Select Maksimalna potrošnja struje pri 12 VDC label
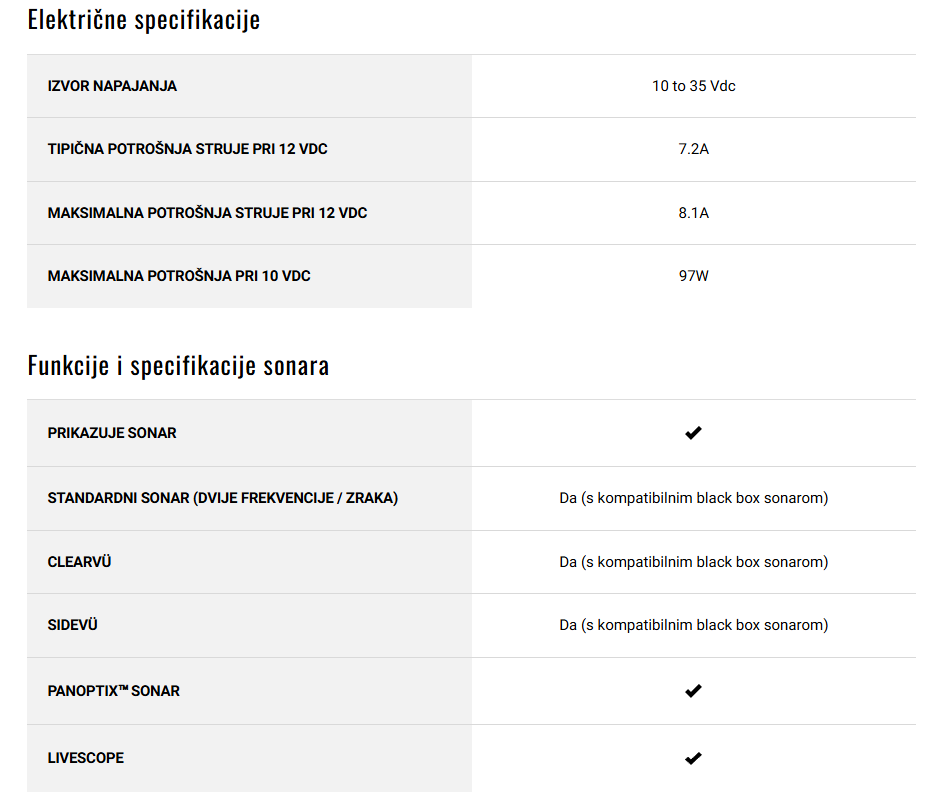951x808 pixels. click(x=207, y=213)
